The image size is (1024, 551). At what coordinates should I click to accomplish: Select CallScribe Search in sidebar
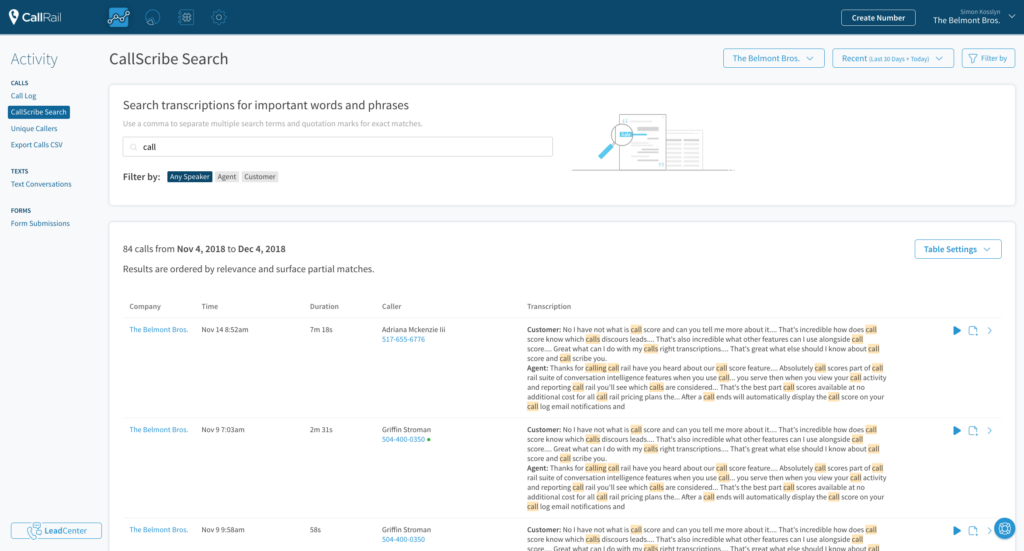tap(39, 112)
